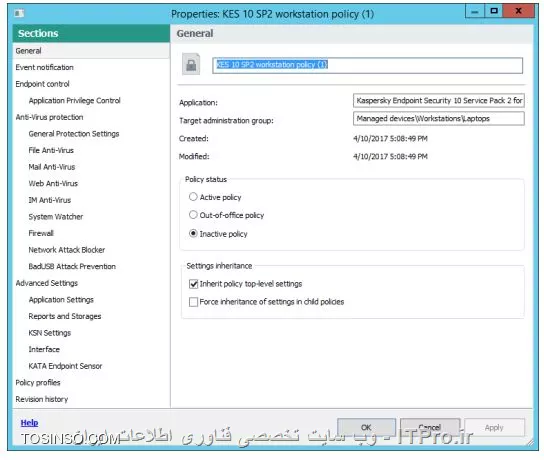Uncheck Inherit policy top-level settings
This screenshot has width=544, height=460.
pyautogui.click(x=193, y=284)
